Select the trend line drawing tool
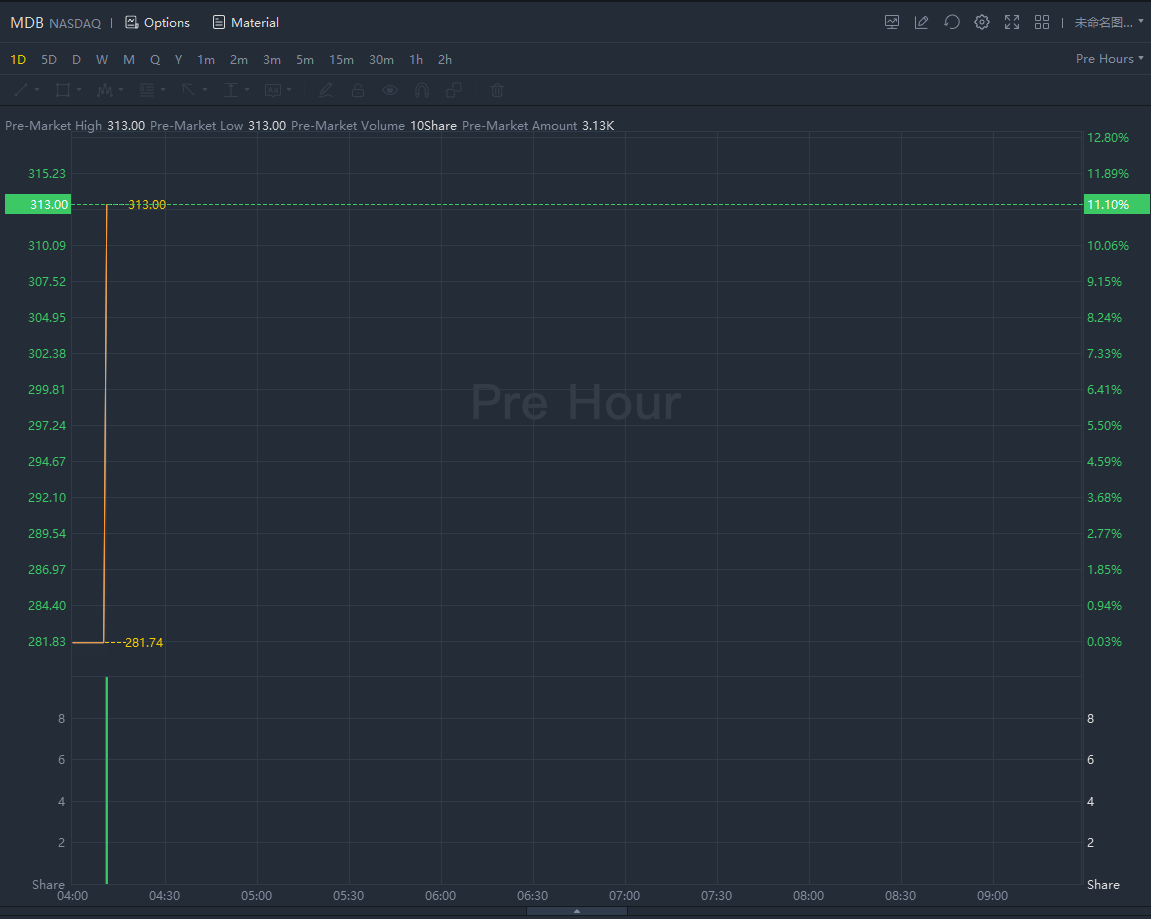 [x=21, y=90]
